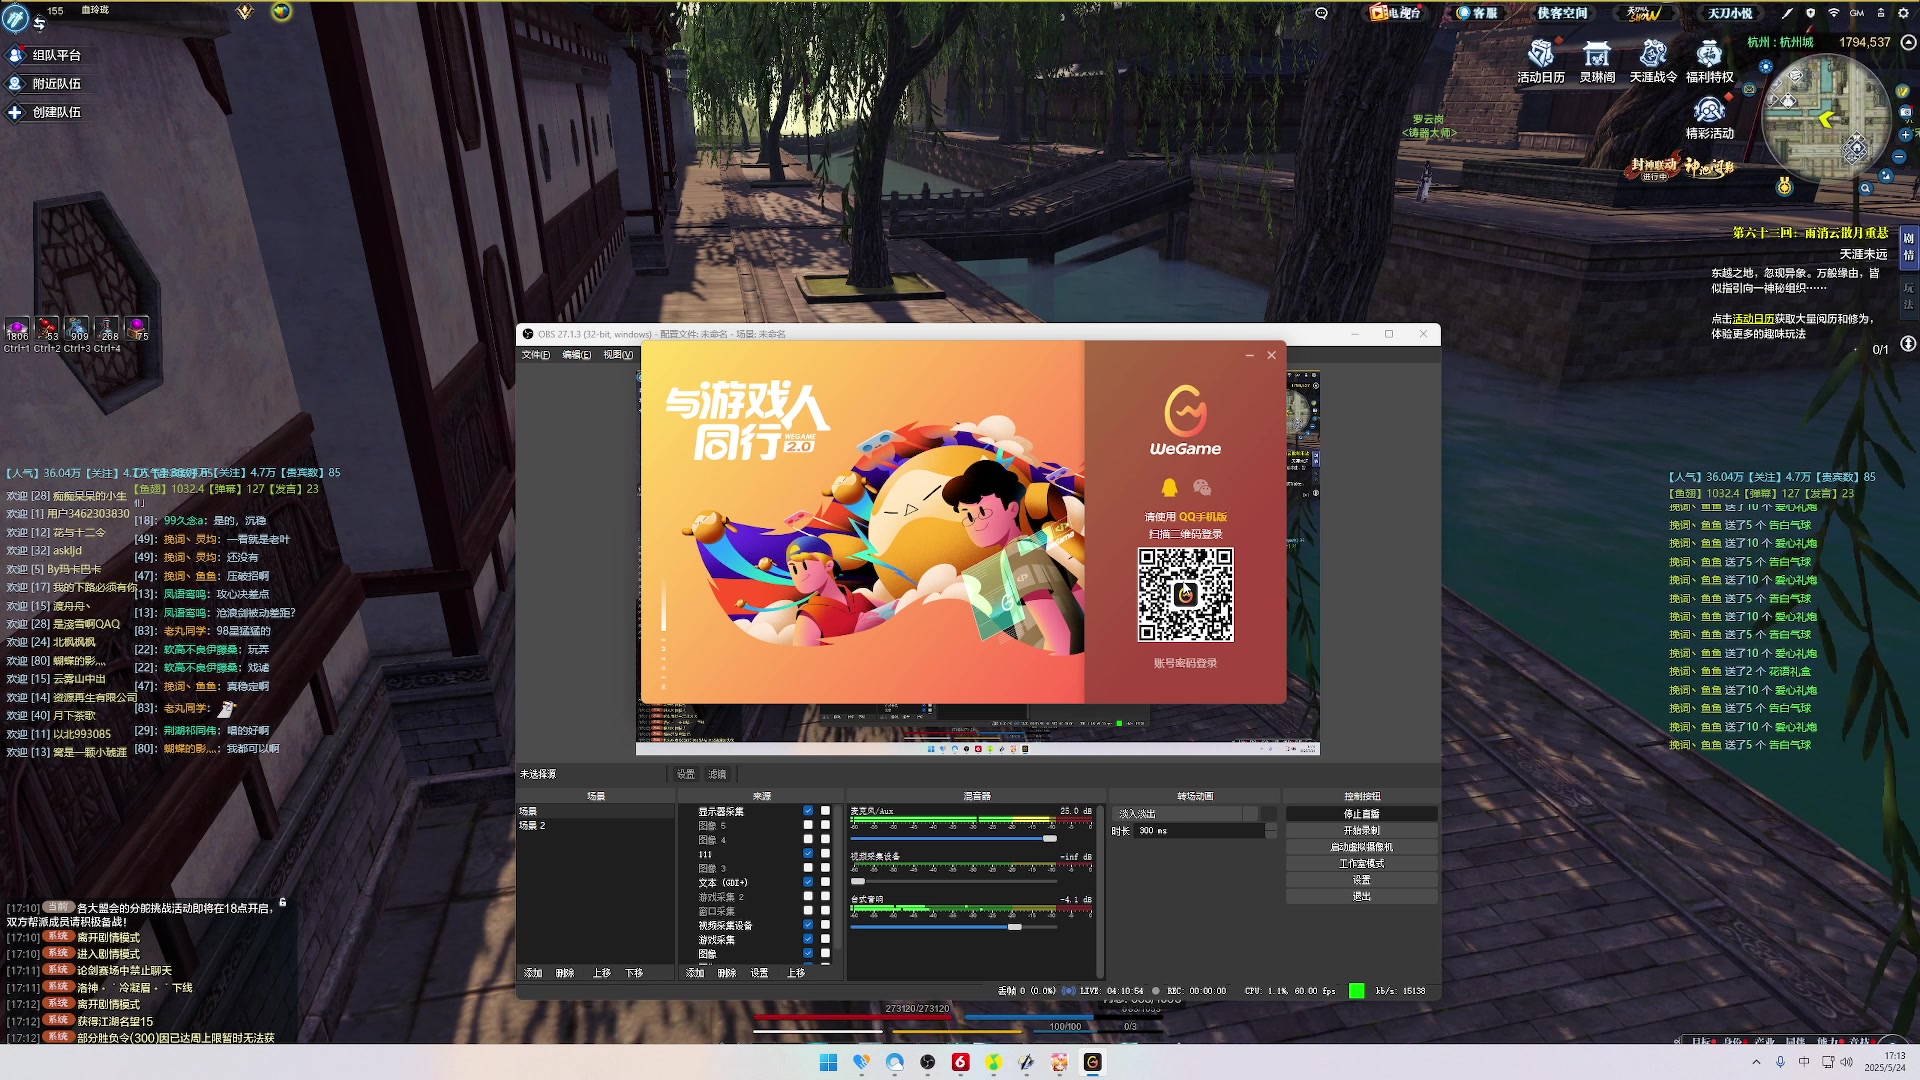This screenshot has height=1080, width=1920.
Task: Open OBS 视图(V) menu
Action: 618,355
